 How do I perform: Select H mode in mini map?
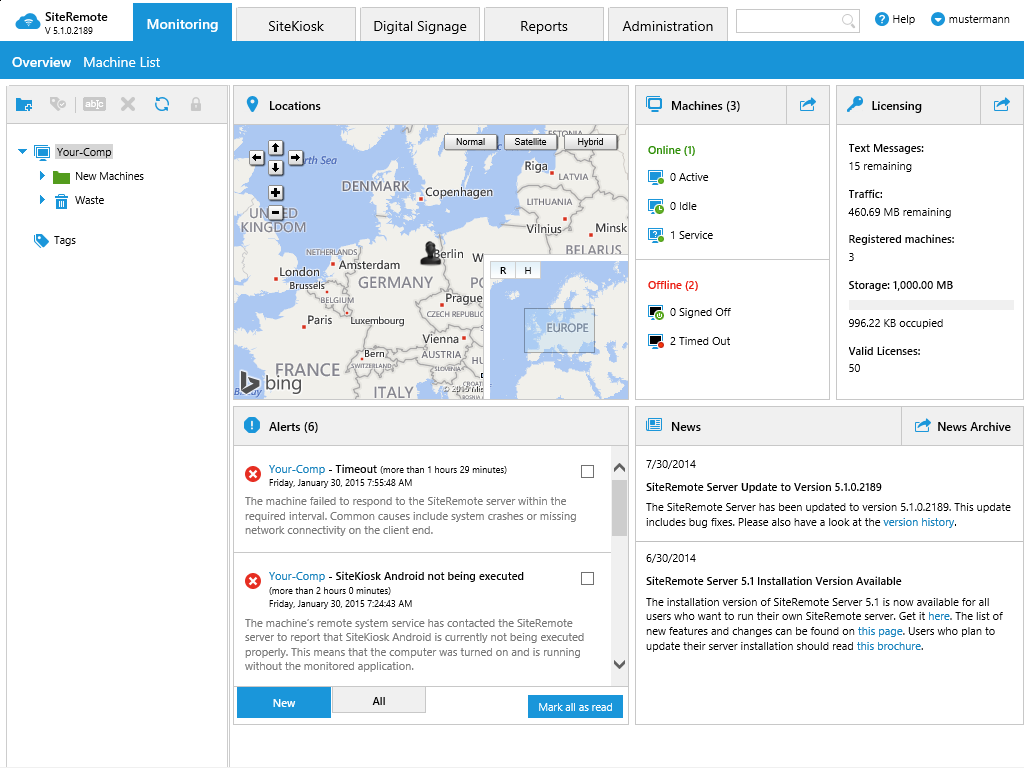[528, 270]
